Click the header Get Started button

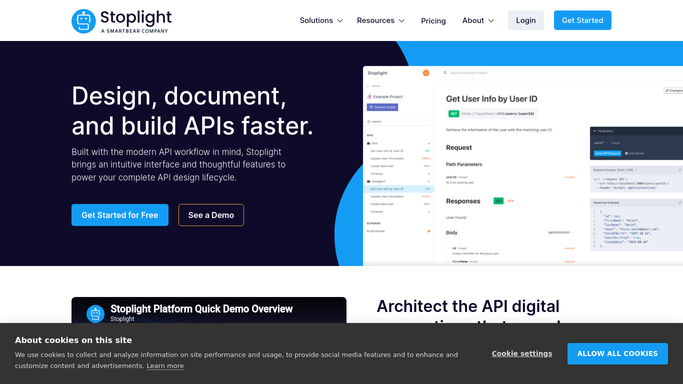(x=582, y=20)
